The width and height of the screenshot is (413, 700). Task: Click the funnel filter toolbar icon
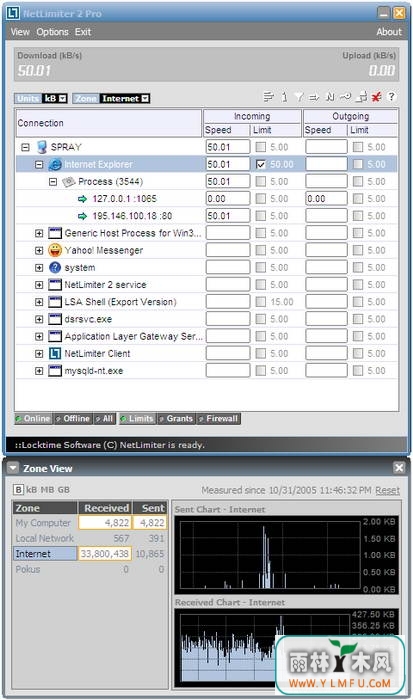tap(299, 96)
